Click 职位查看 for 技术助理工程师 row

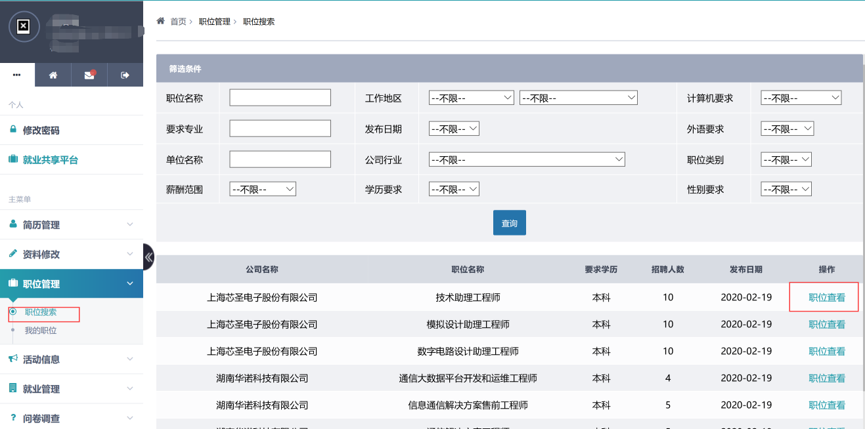click(826, 298)
